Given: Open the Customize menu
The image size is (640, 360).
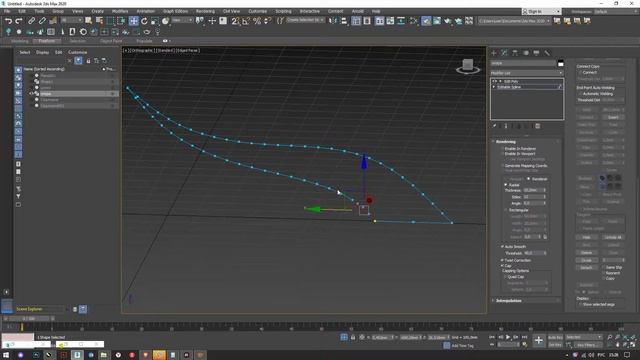Looking at the screenshot, I should 258,11.
